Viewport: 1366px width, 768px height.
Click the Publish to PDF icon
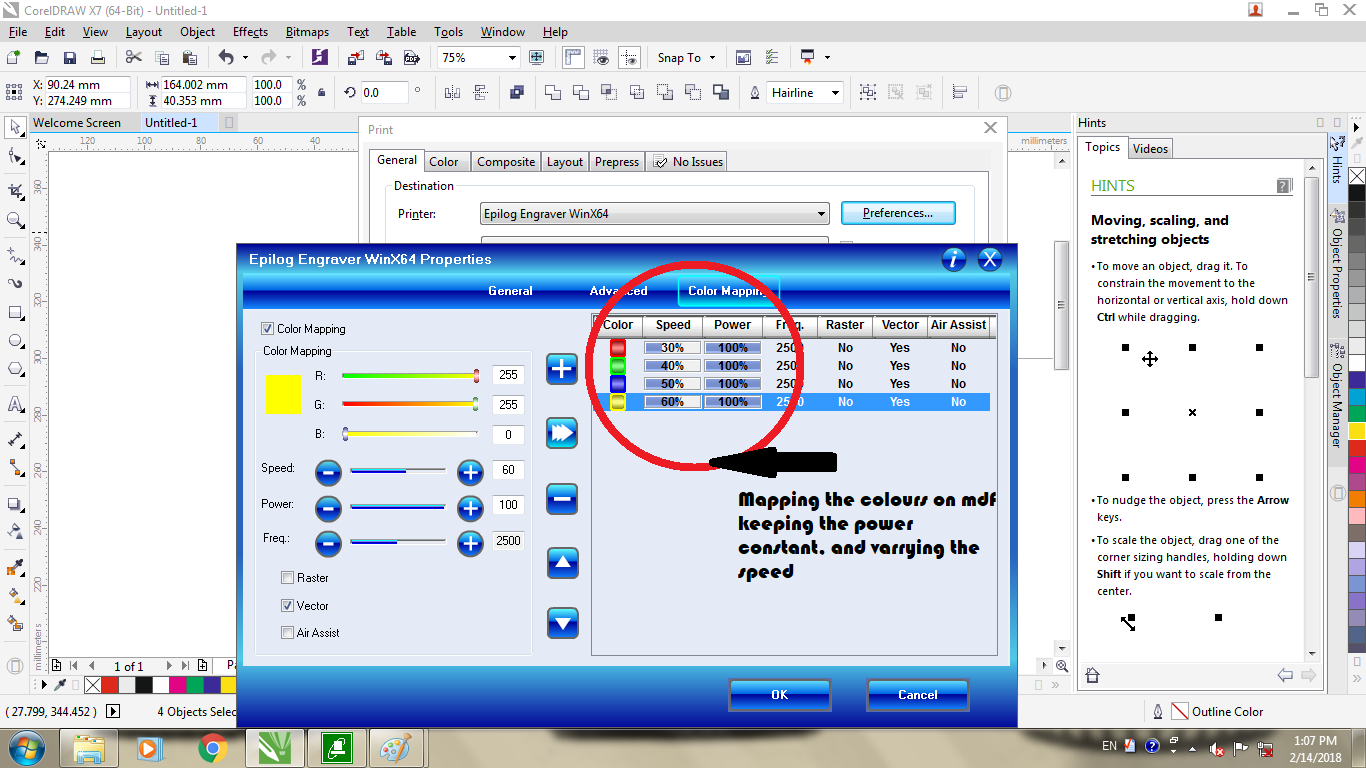(410, 58)
